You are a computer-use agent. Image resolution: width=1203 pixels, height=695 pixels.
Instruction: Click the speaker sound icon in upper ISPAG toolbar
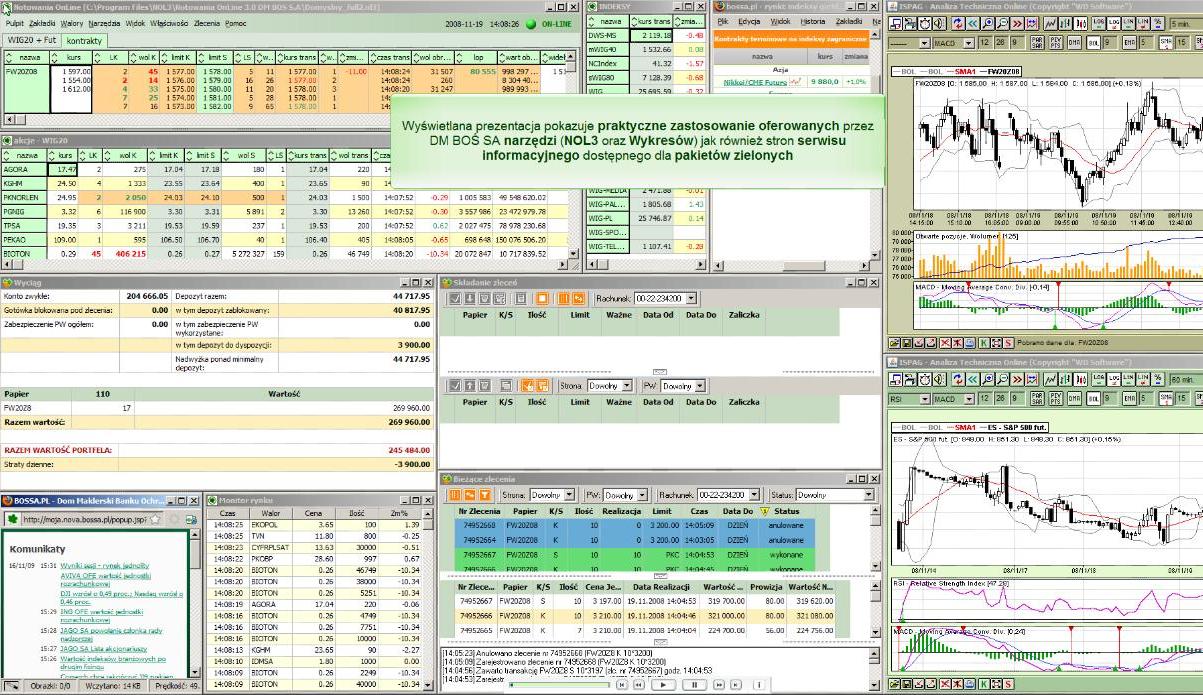(939, 23)
